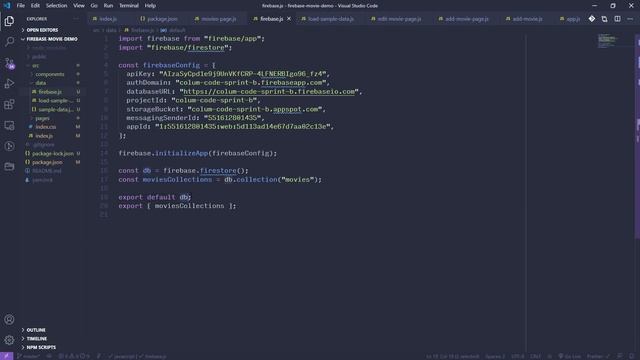640x360 pixels.
Task: Open the View menu
Action: pos(79,6)
